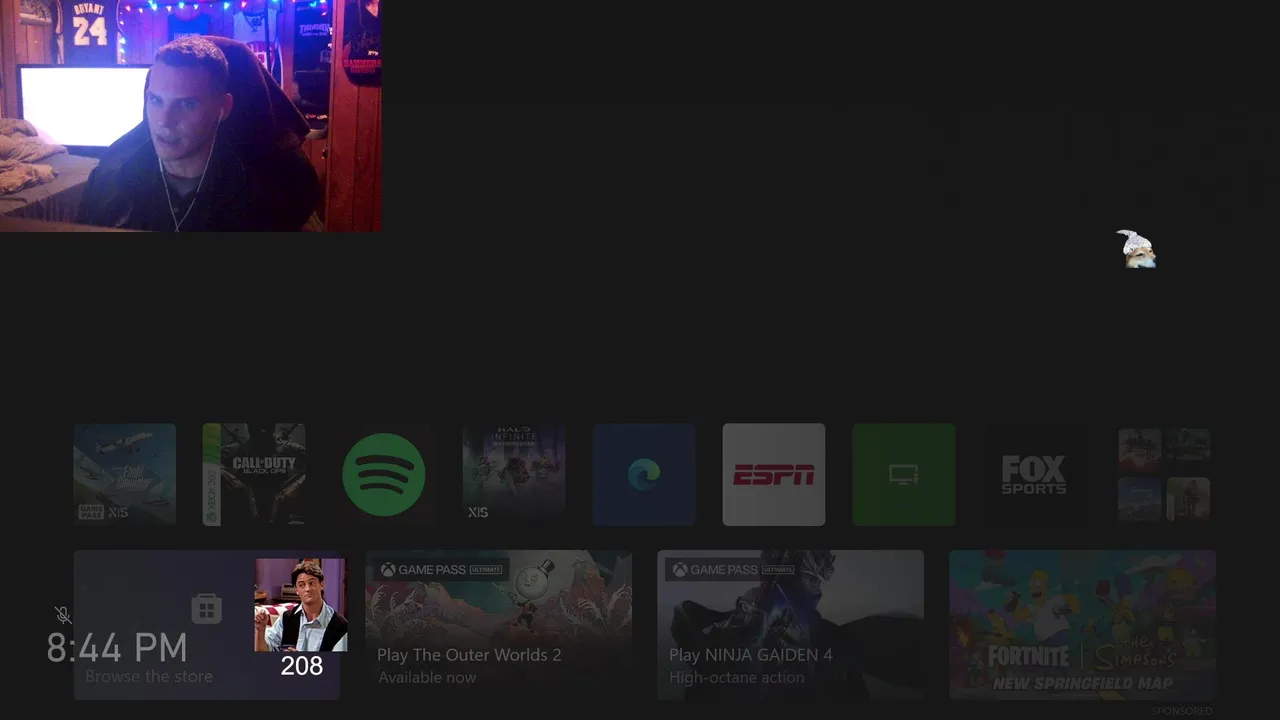Click the '8:44 PM' clock

[117, 648]
